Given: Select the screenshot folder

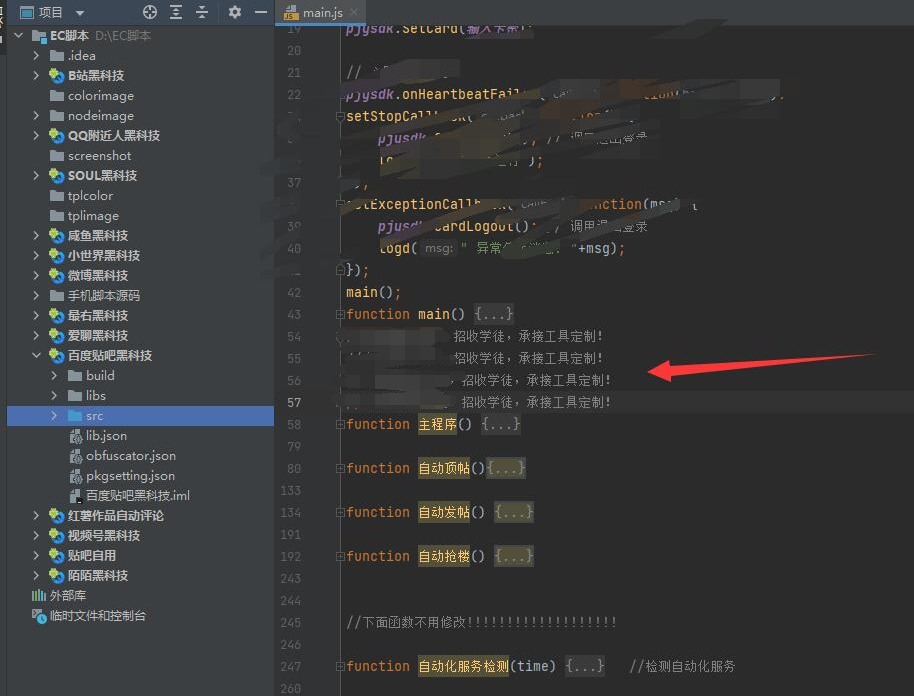Looking at the screenshot, I should [x=99, y=156].
